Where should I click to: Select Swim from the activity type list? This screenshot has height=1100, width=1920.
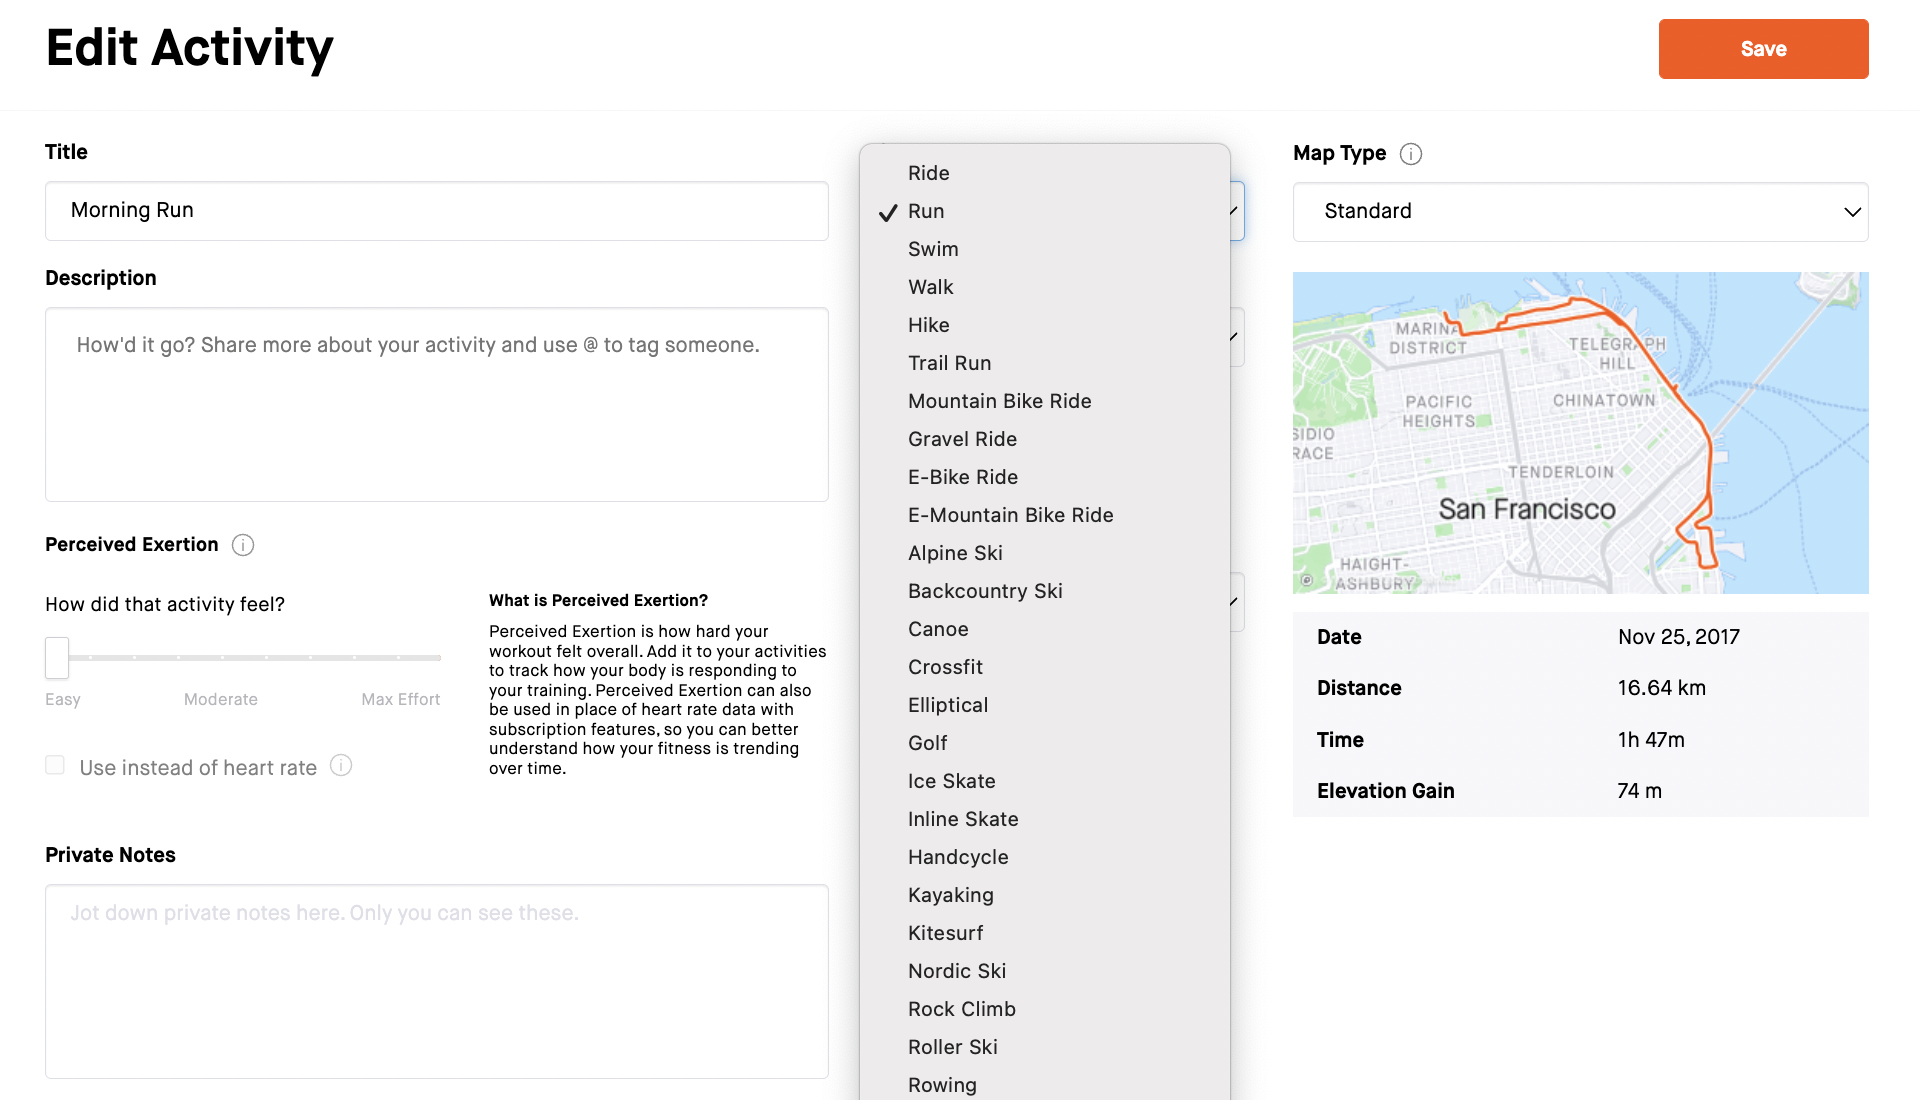point(932,248)
